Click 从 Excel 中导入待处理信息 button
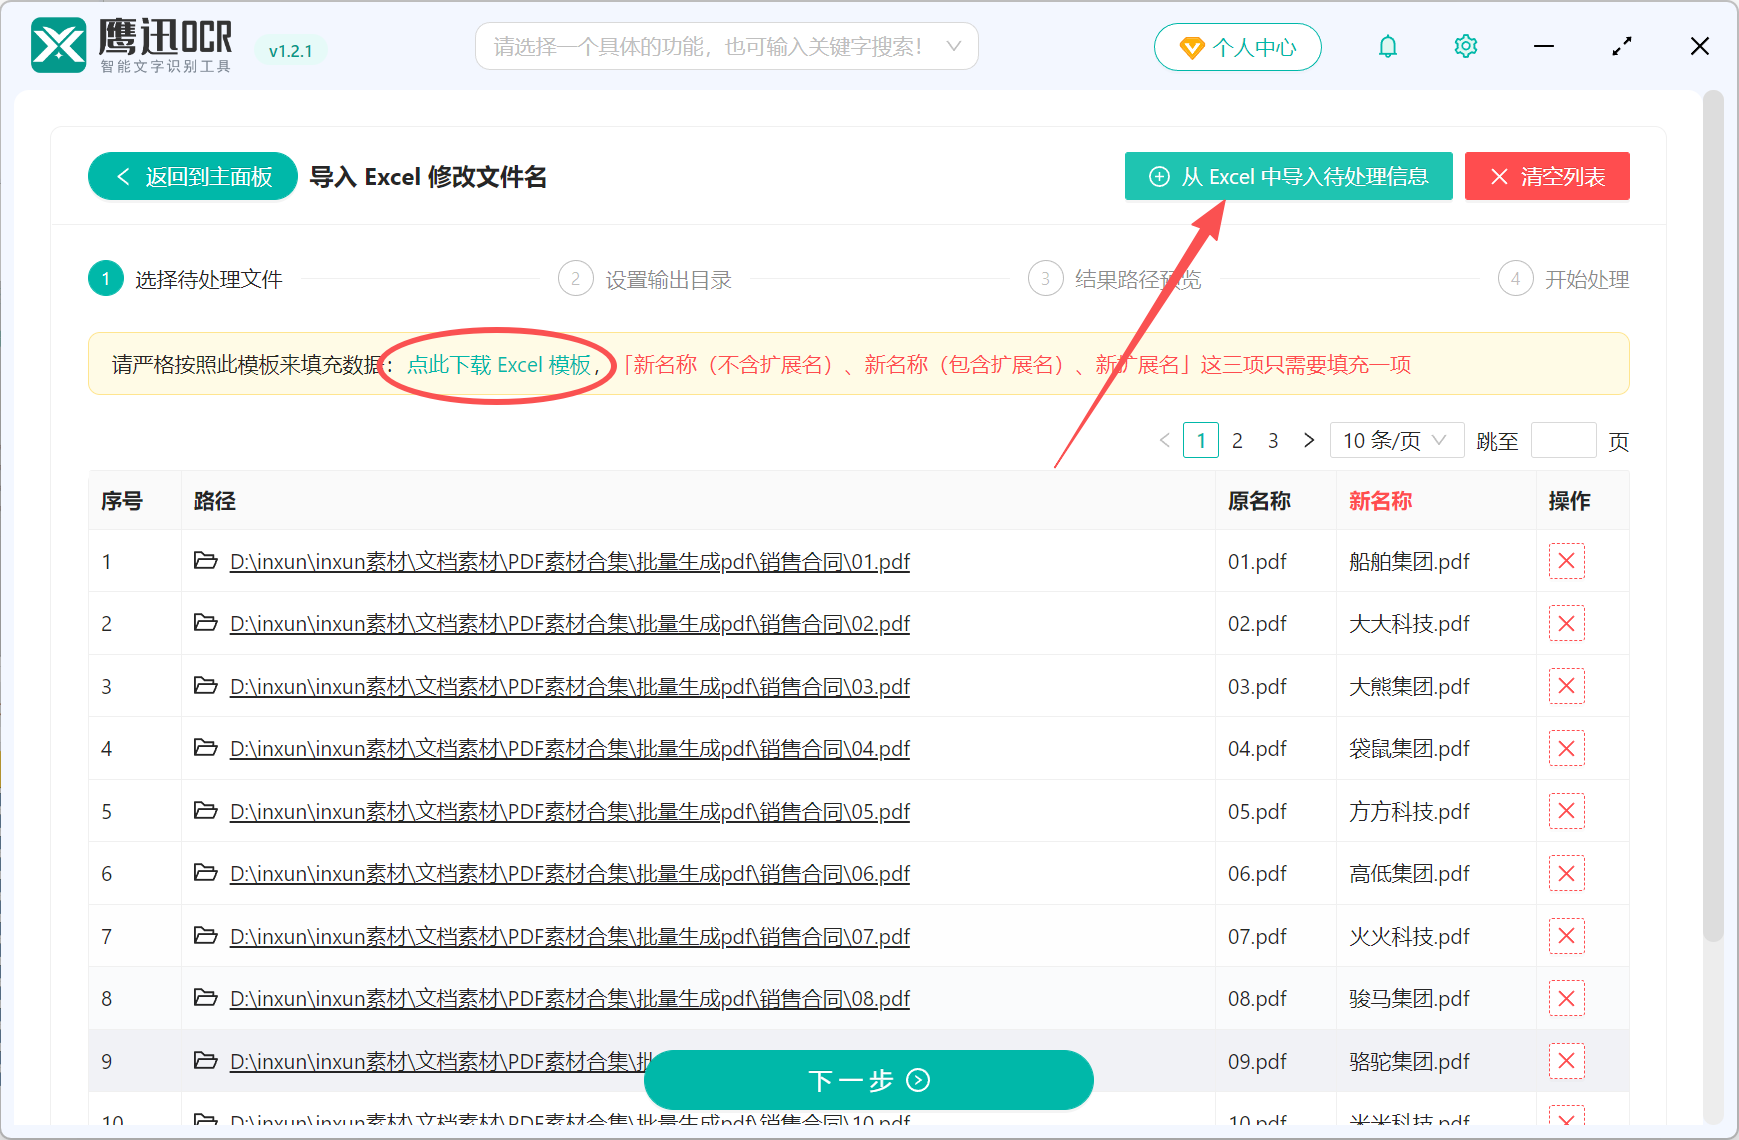The image size is (1739, 1140). pos(1289,176)
